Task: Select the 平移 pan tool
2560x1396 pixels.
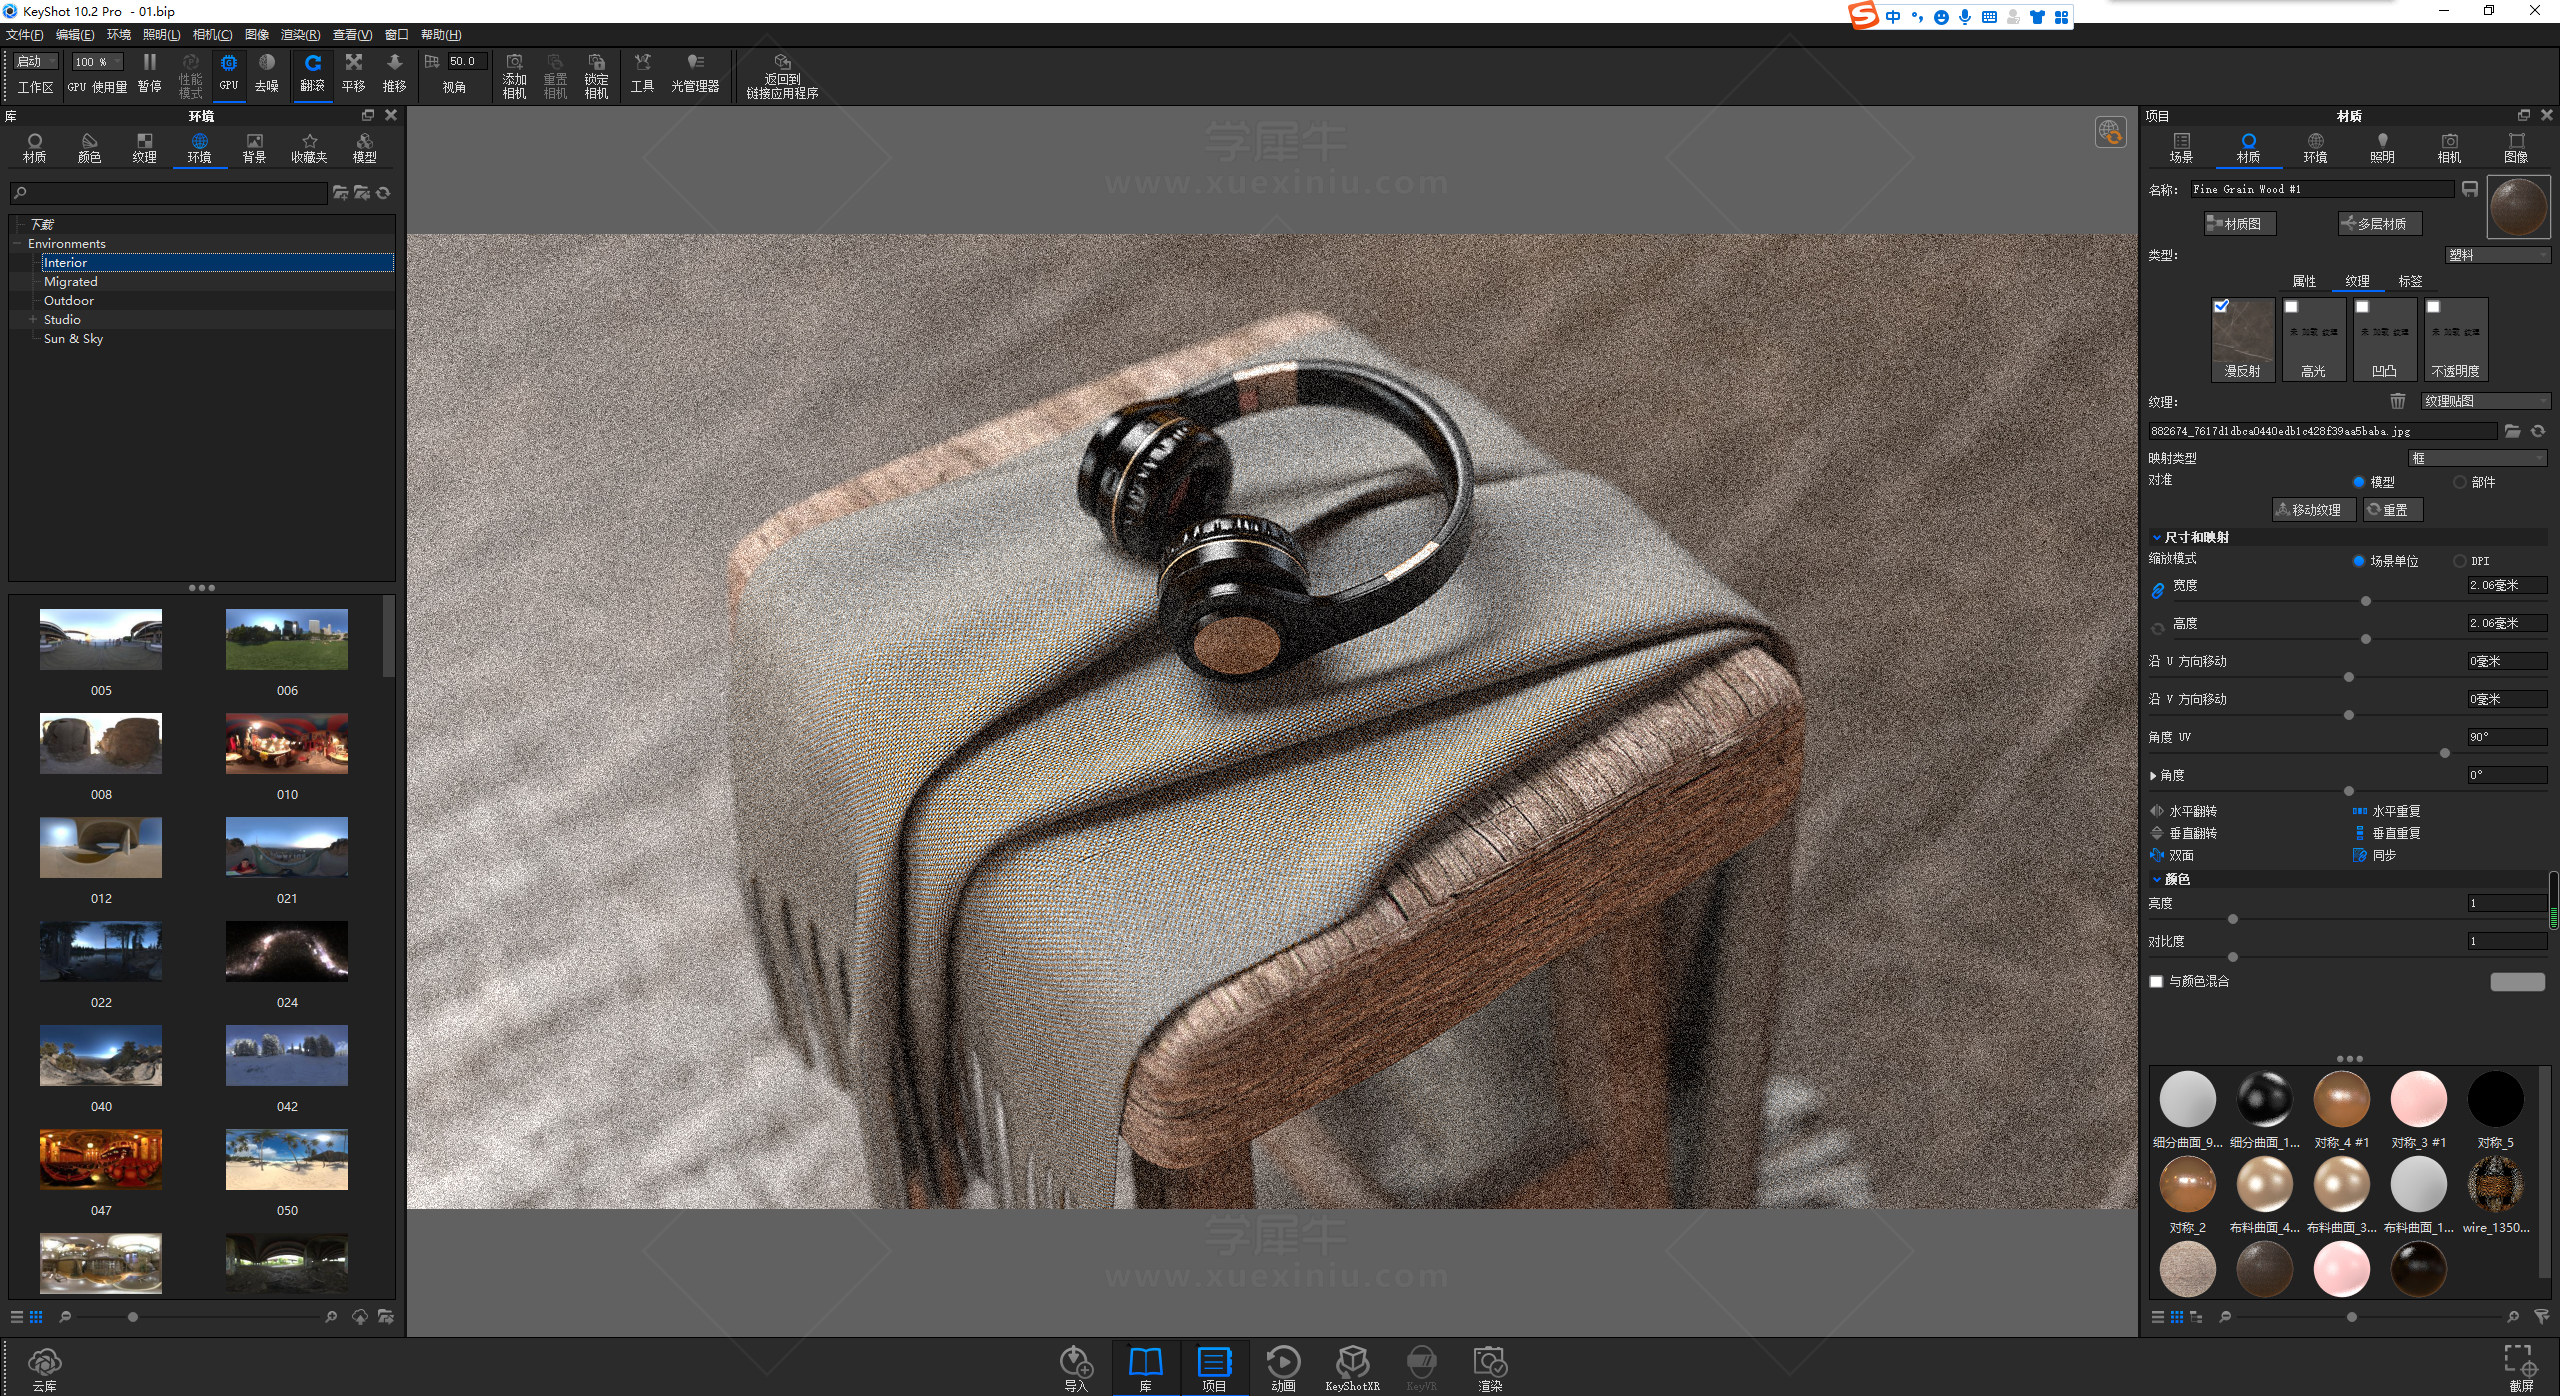Action: point(353,74)
